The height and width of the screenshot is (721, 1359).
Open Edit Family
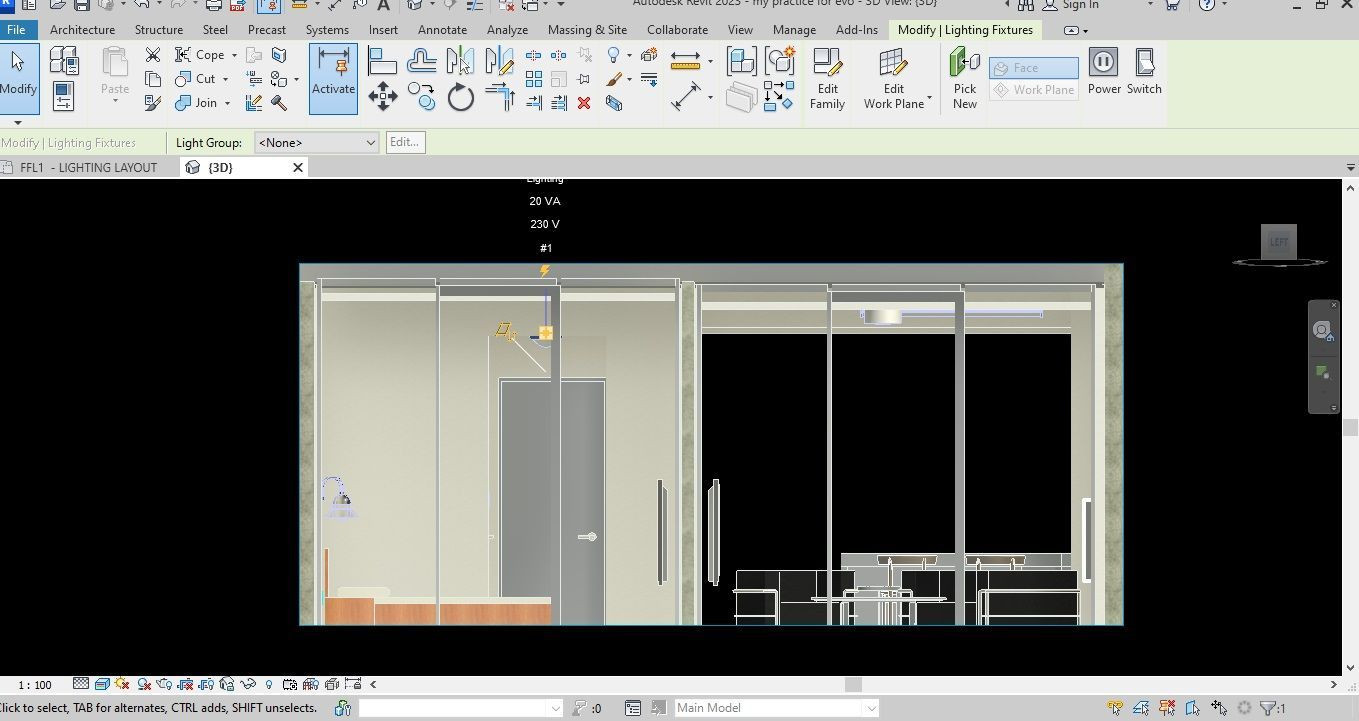click(x=827, y=78)
